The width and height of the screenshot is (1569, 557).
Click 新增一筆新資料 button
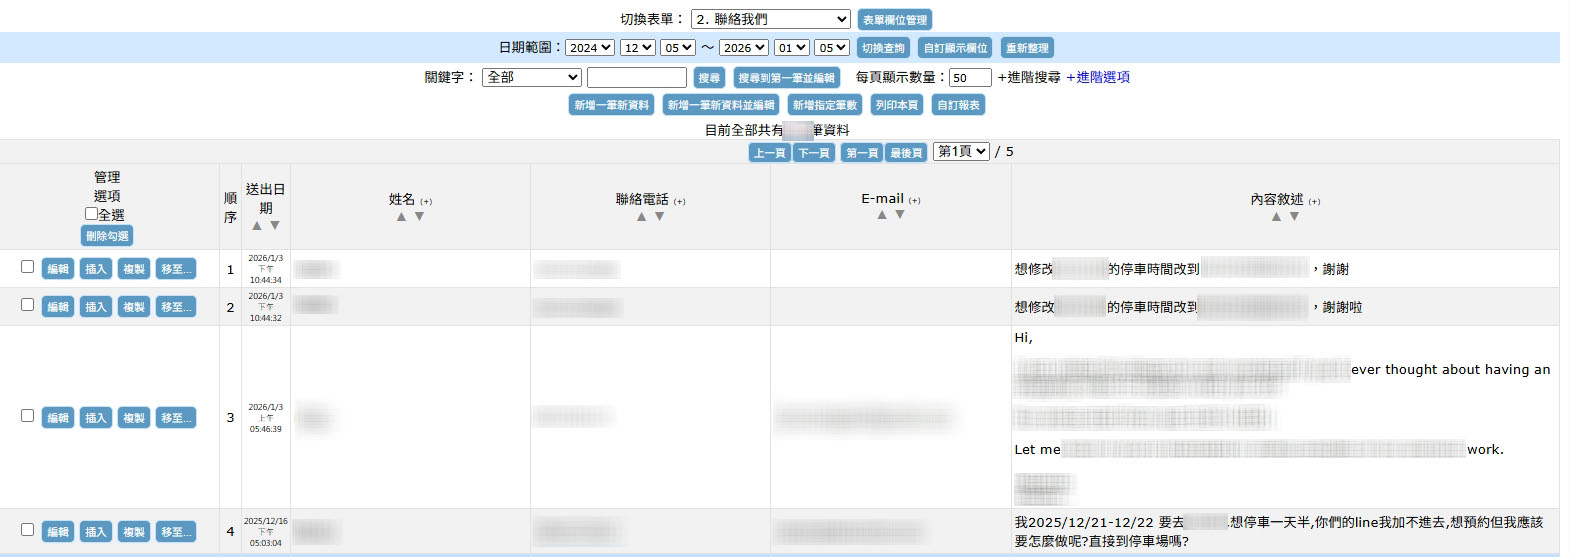pos(612,105)
